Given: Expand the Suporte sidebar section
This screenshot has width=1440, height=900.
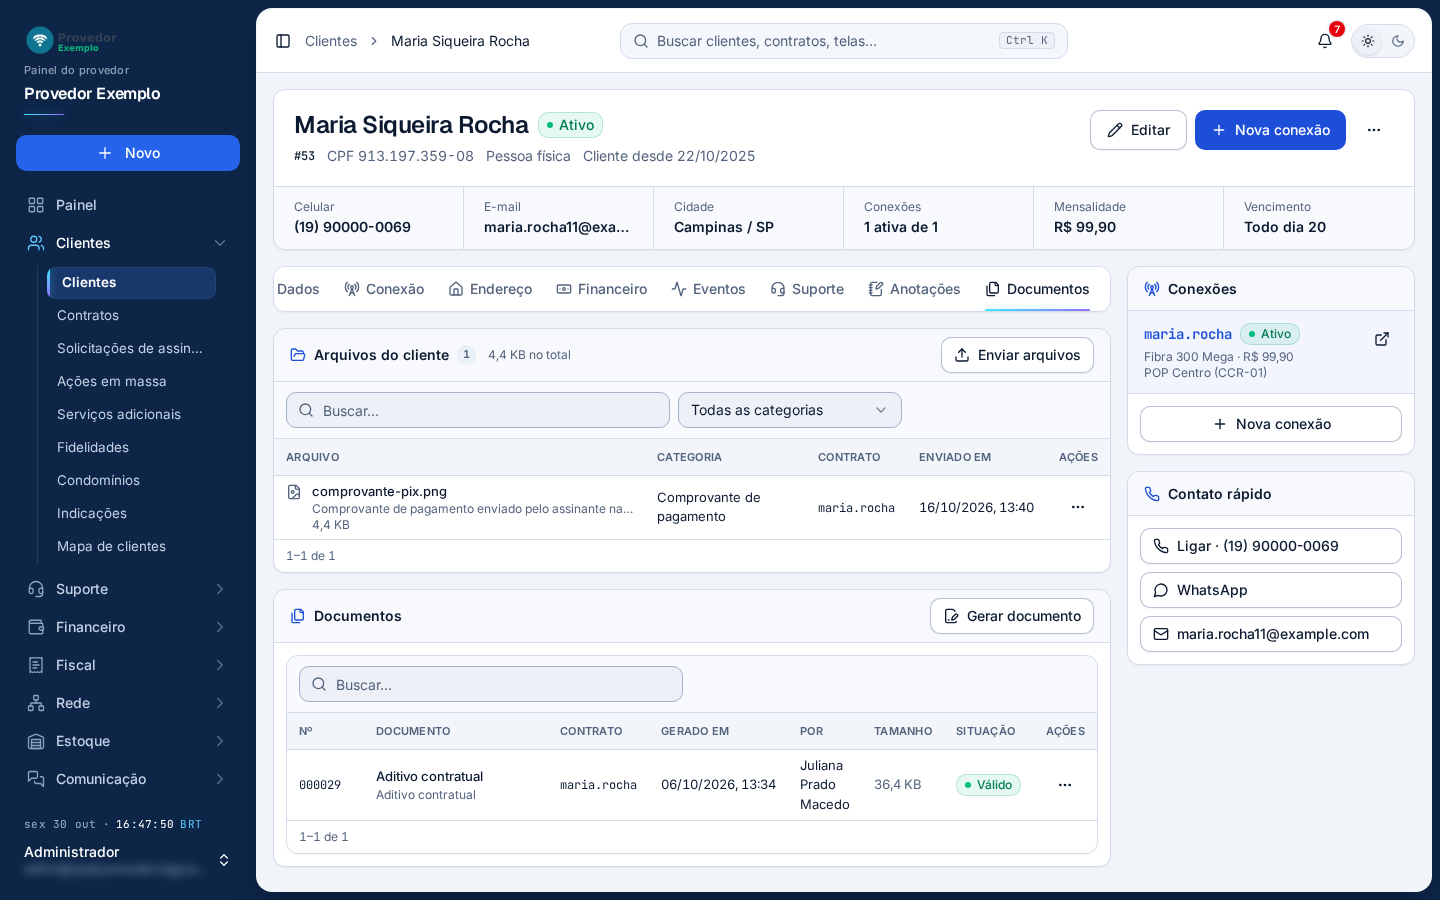Looking at the screenshot, I should click(220, 589).
